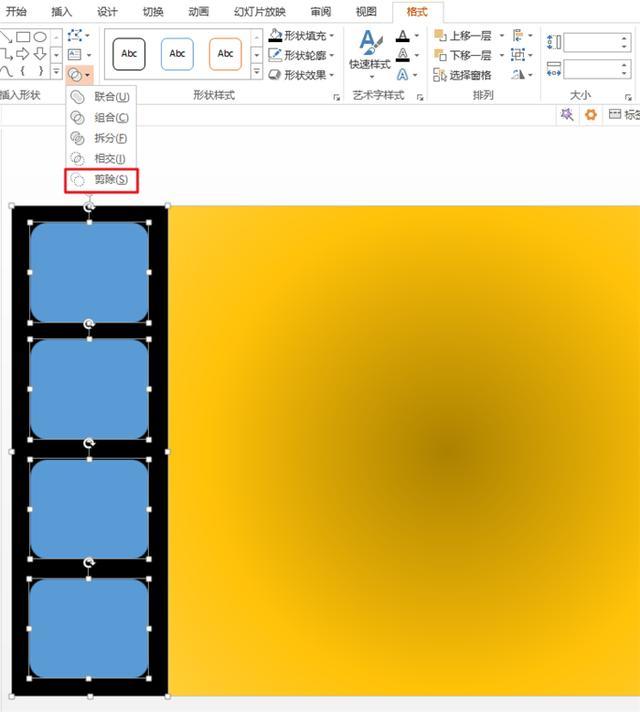Click 下移一层 send backward button

tap(463, 55)
